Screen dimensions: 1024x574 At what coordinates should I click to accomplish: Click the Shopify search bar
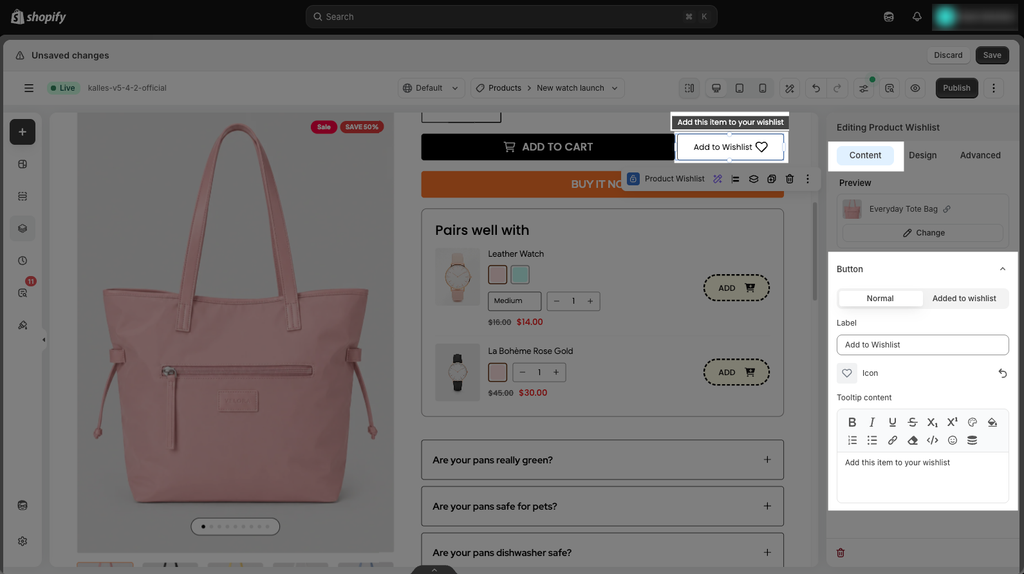(x=511, y=17)
